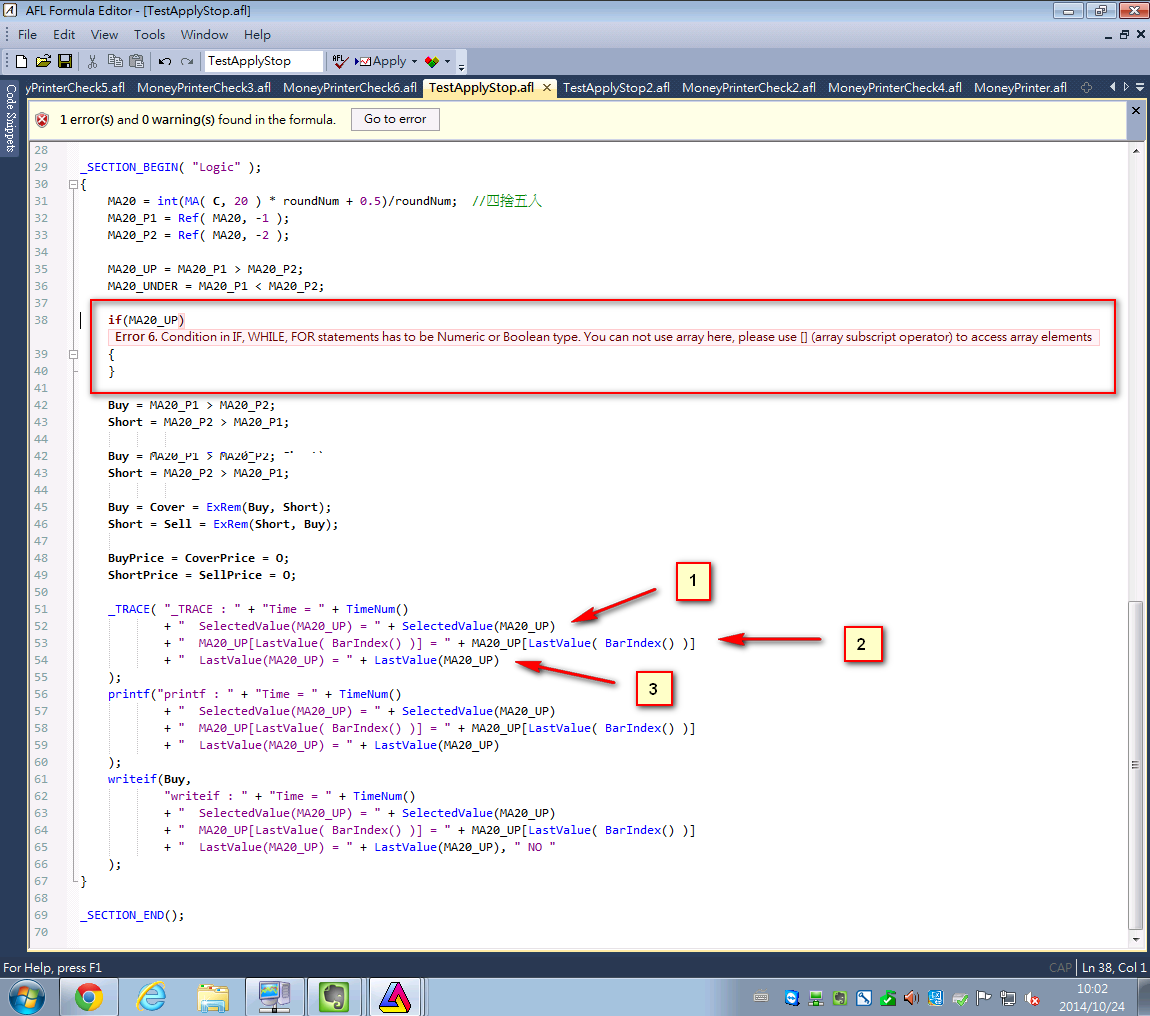Click the Ln 38, Col 1 status indicator
The height and width of the screenshot is (1016, 1150).
(1113, 968)
